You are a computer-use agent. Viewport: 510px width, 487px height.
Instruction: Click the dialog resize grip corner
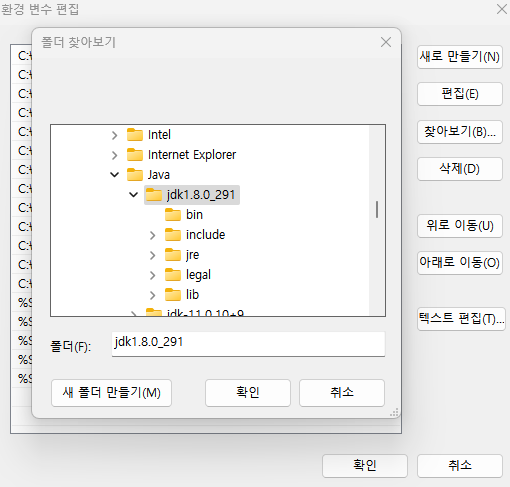tap(394, 412)
